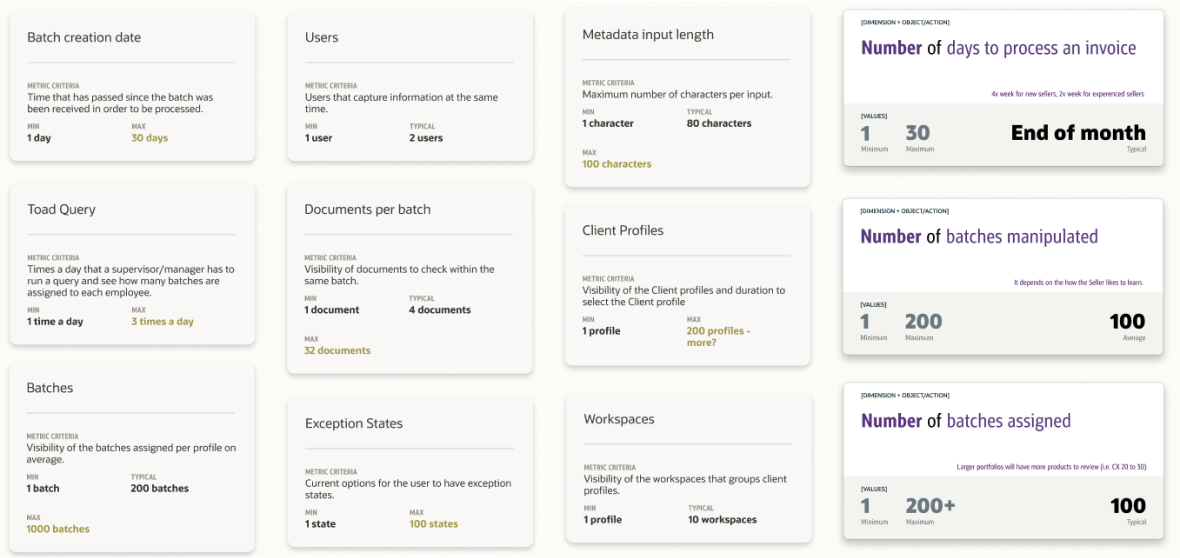Select the '100 characters' max value
Viewport: 1180px width, 558px height.
tap(617, 163)
